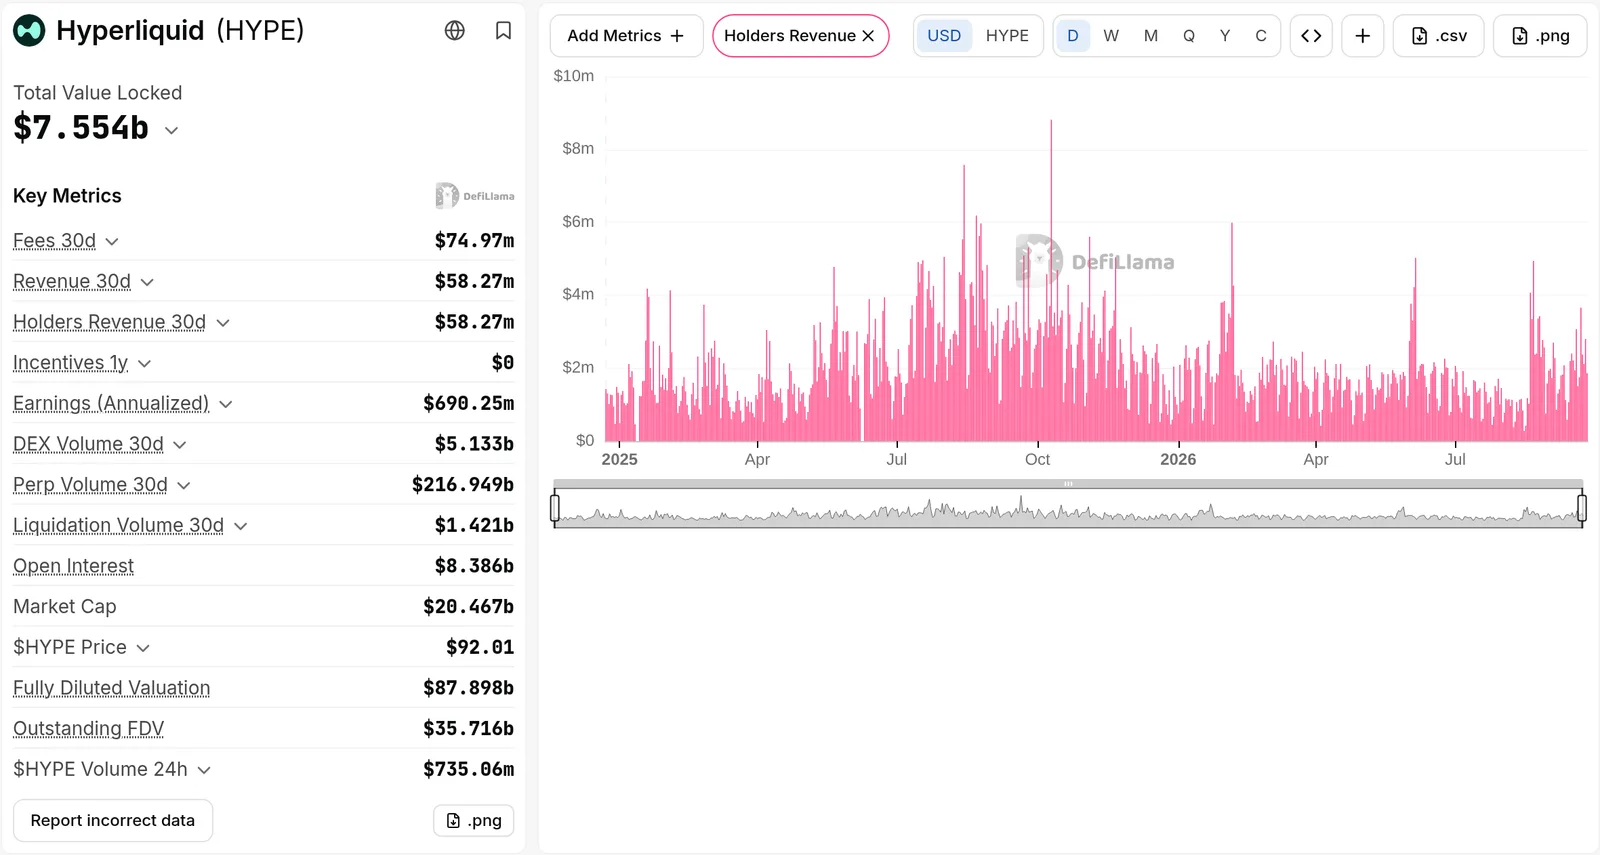Select monthly (M) chart grouping
Viewport: 1600px width, 855px height.
(x=1151, y=36)
